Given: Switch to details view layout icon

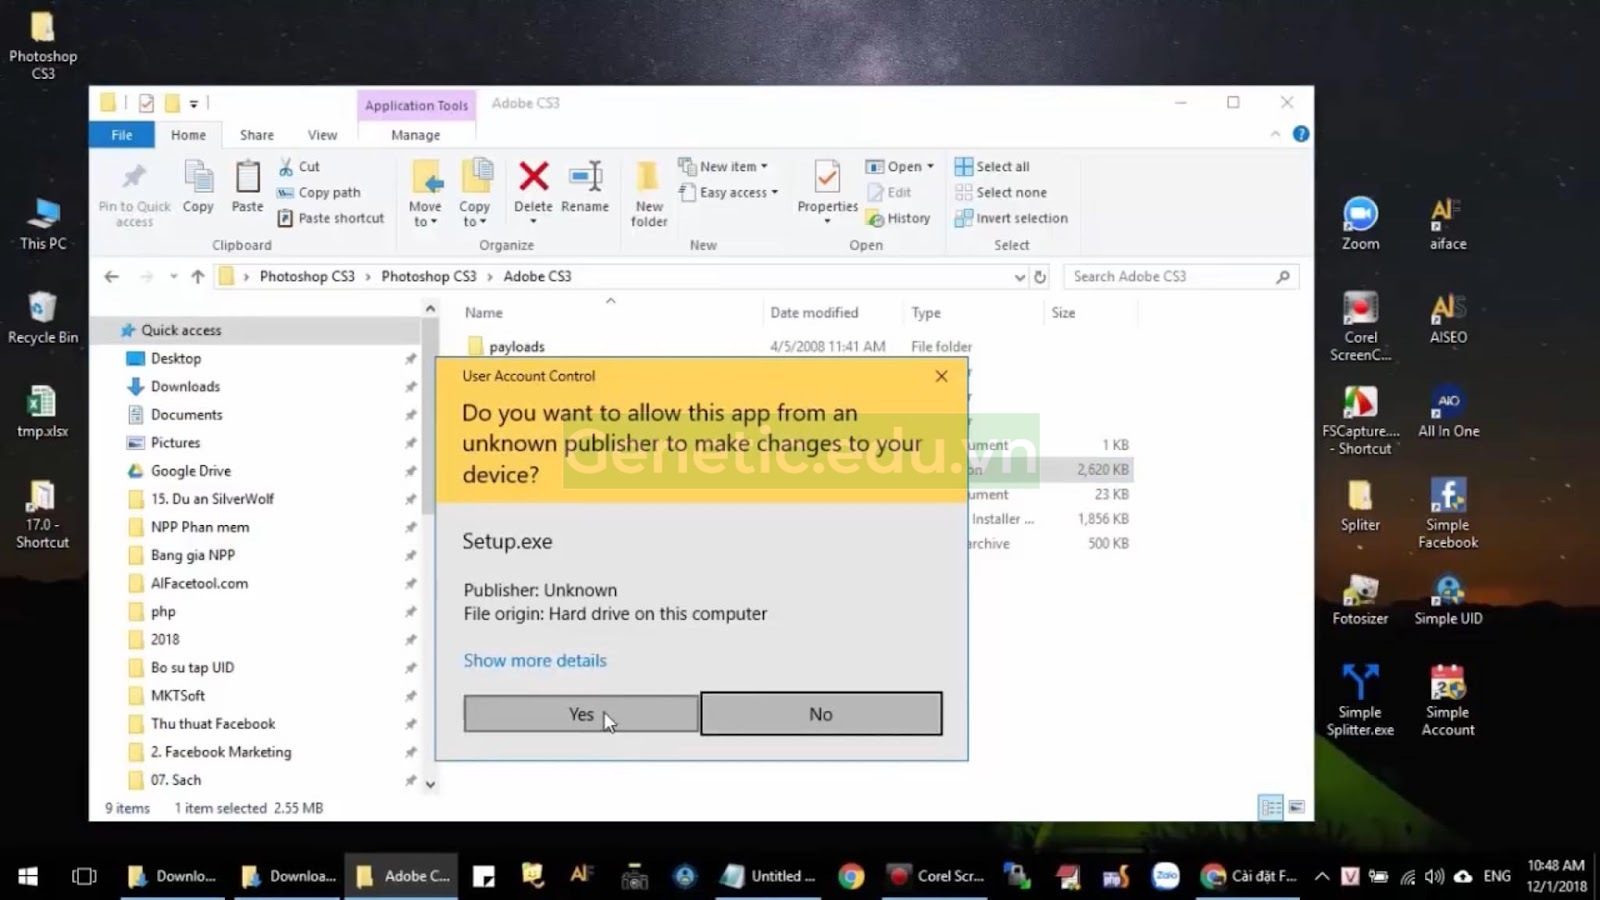Looking at the screenshot, I should (x=1271, y=807).
